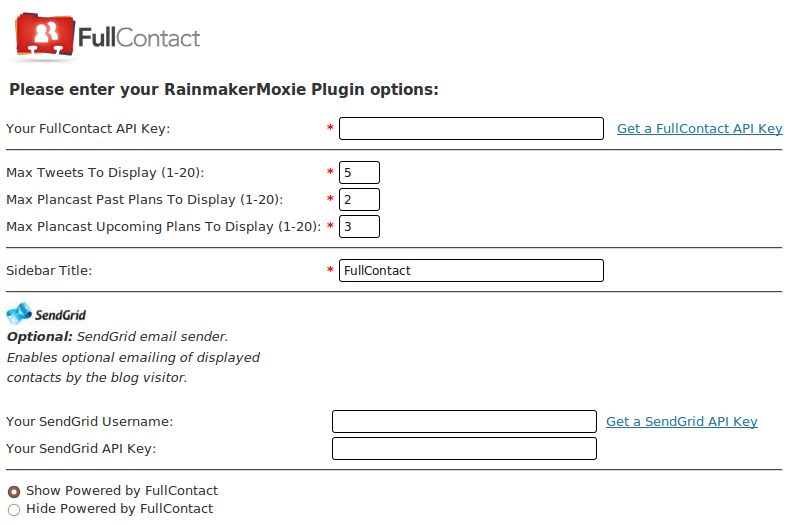The height and width of the screenshot is (525, 795).
Task: Click the SendGrid logo icon
Action: (x=19, y=315)
